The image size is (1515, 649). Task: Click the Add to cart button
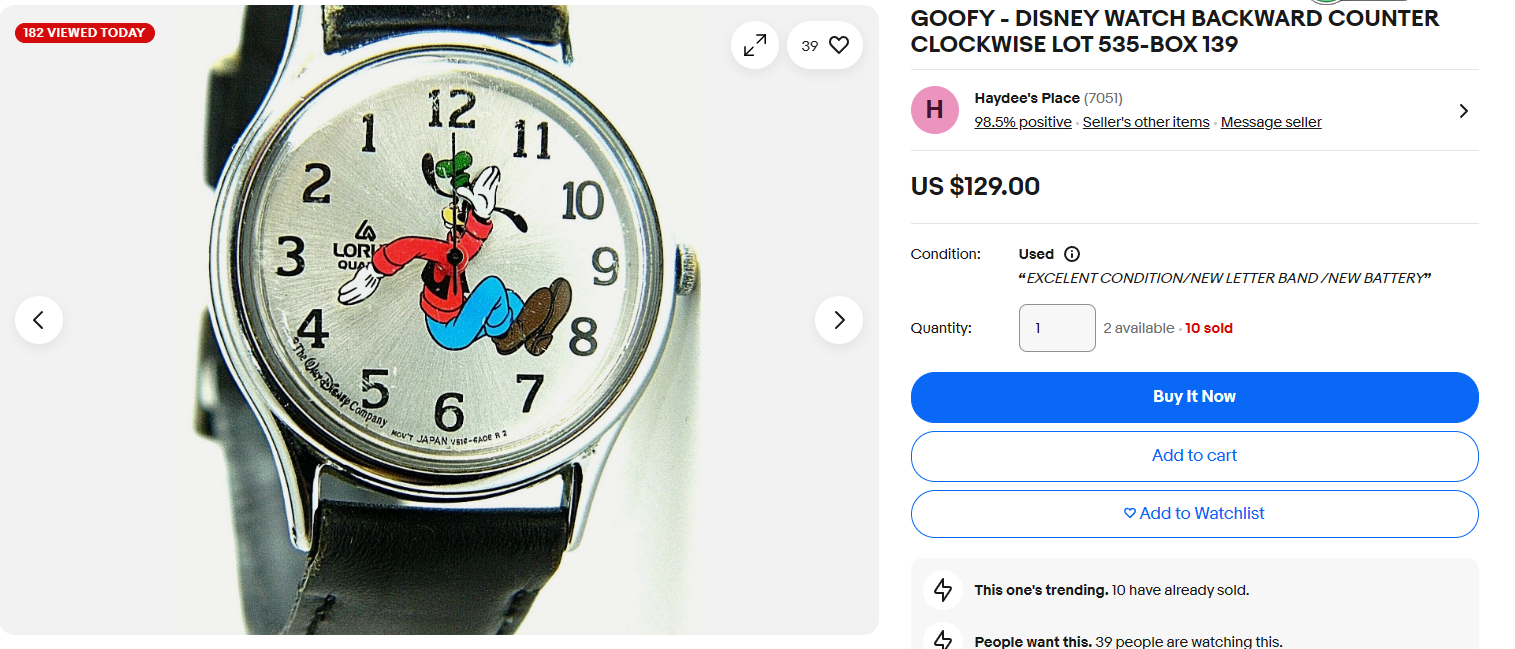click(x=1194, y=456)
